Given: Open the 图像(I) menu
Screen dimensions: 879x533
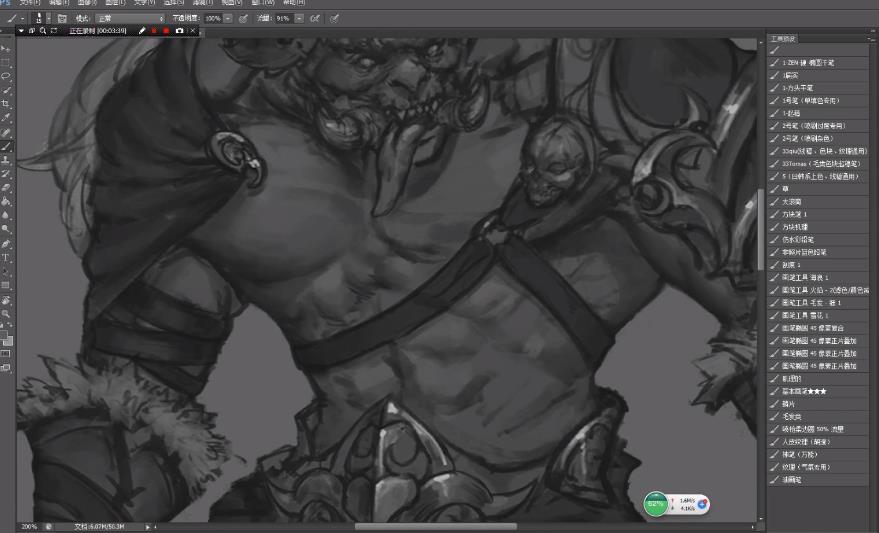Looking at the screenshot, I should point(87,3).
